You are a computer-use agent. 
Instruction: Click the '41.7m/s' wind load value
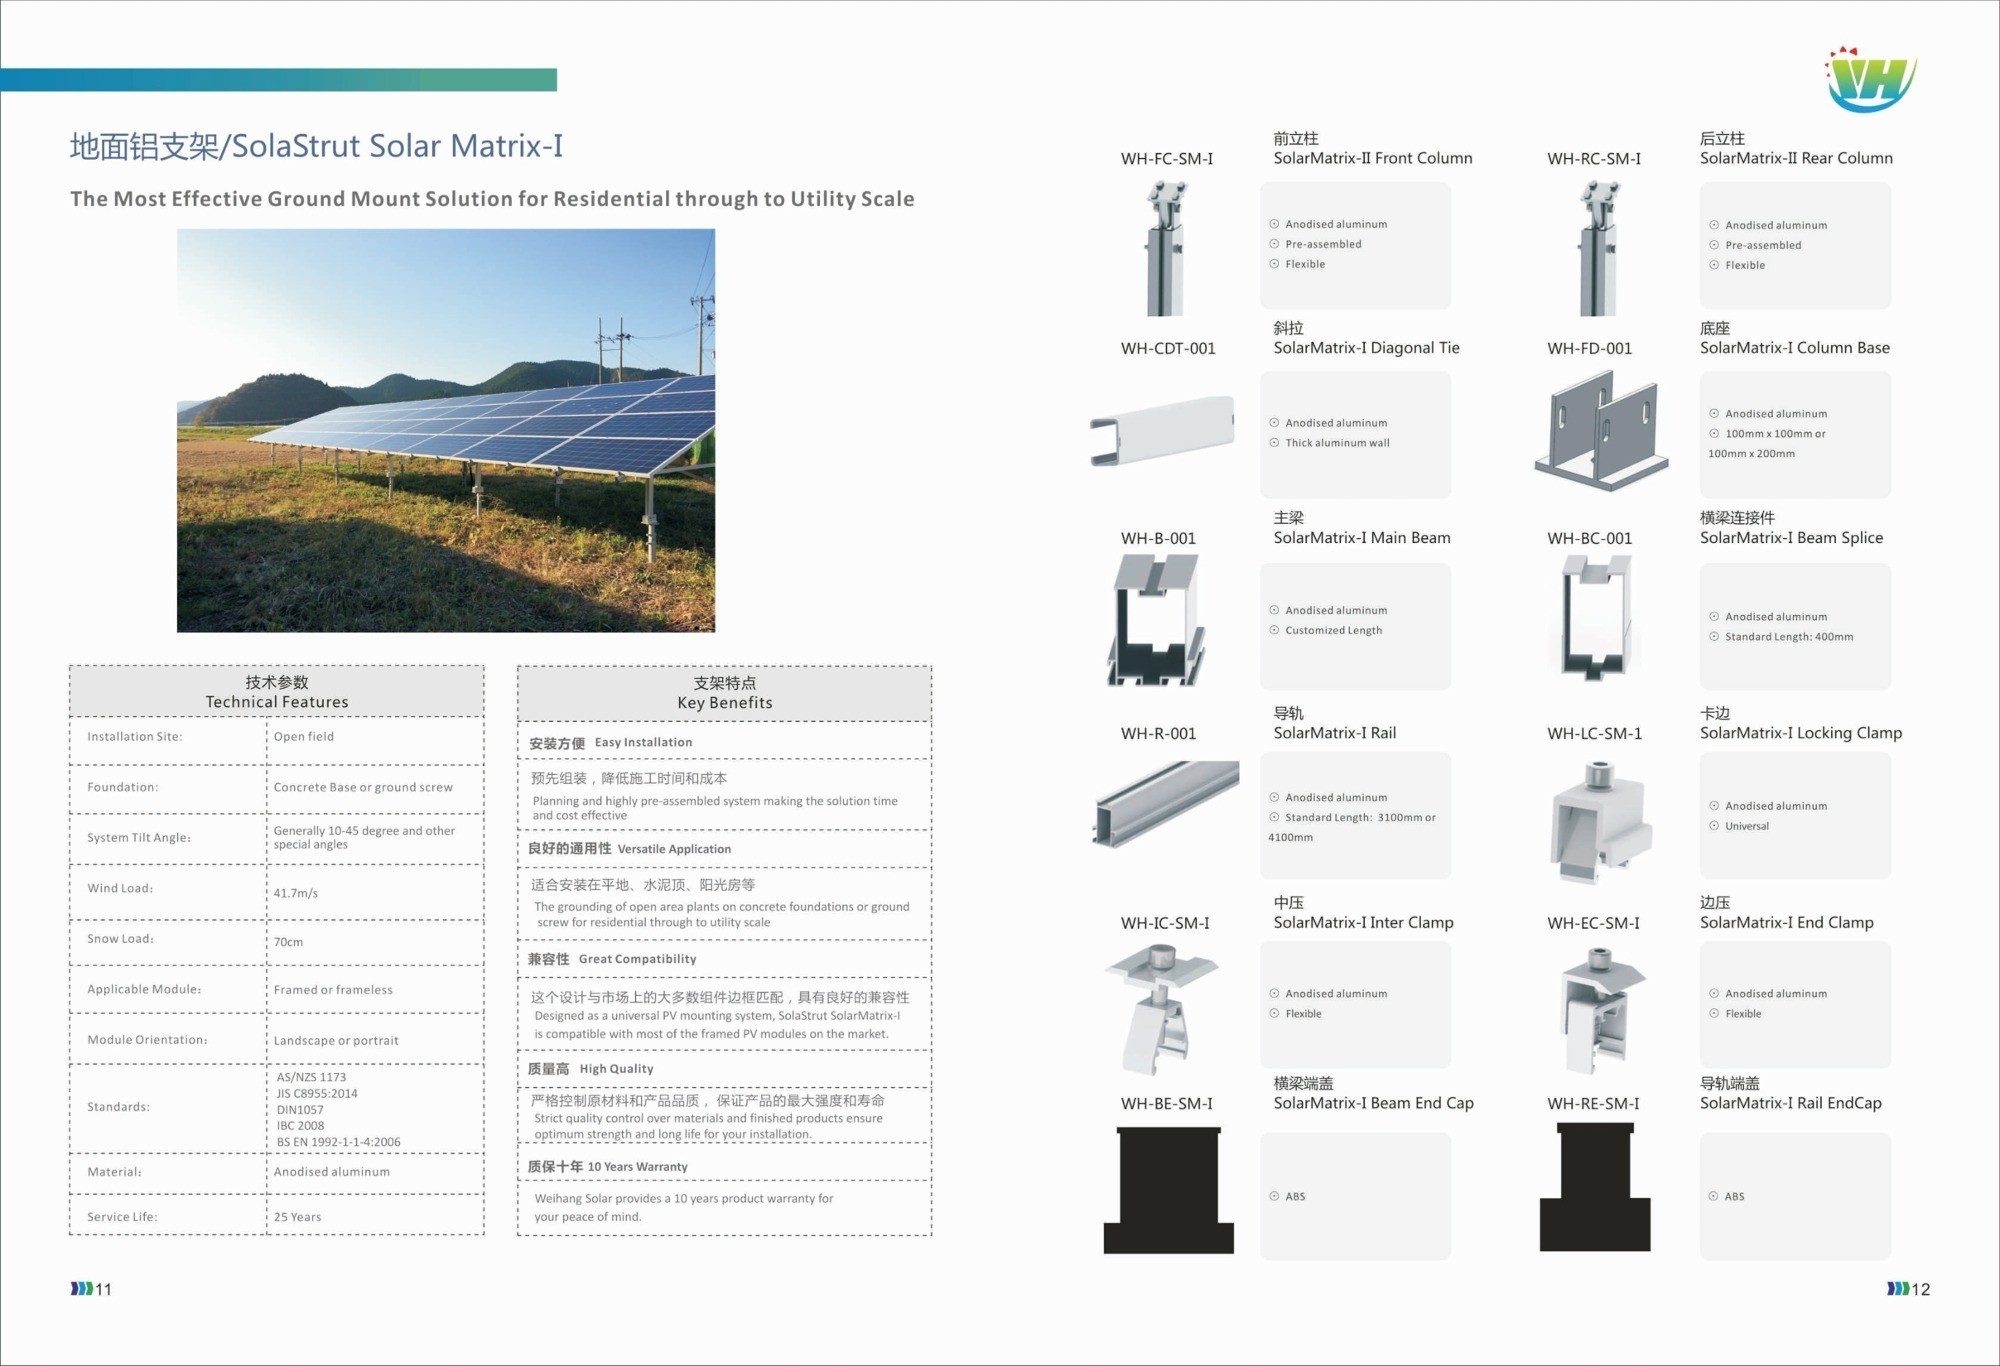point(296,893)
